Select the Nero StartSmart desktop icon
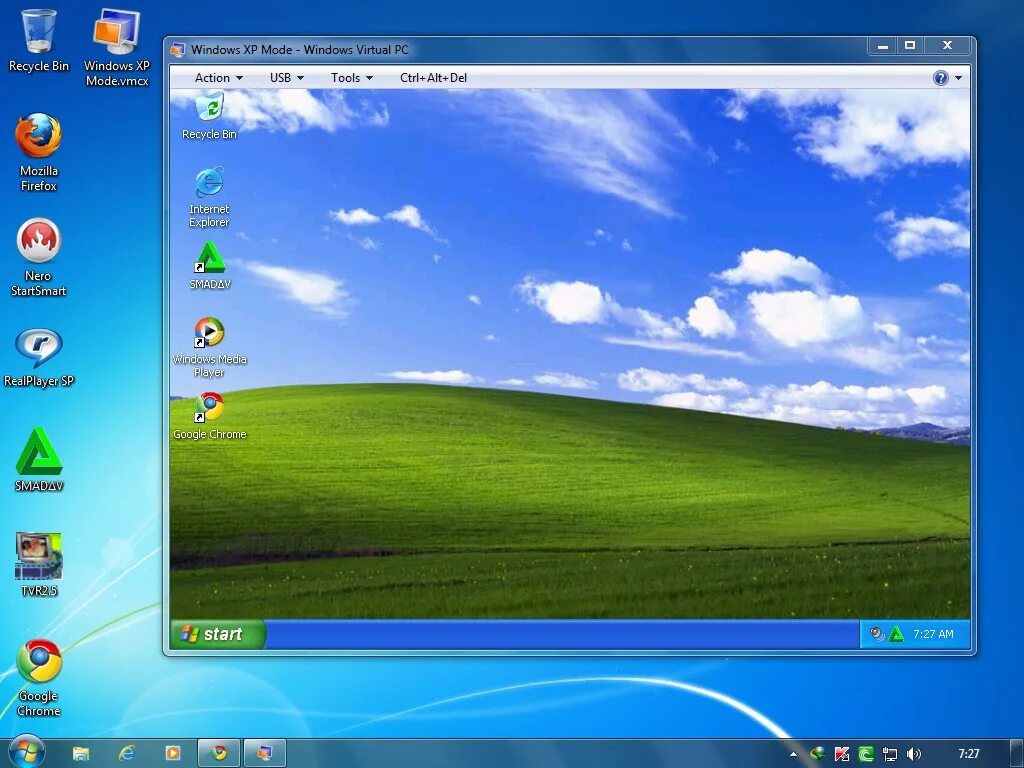Viewport: 1024px width, 768px height. pos(39,258)
